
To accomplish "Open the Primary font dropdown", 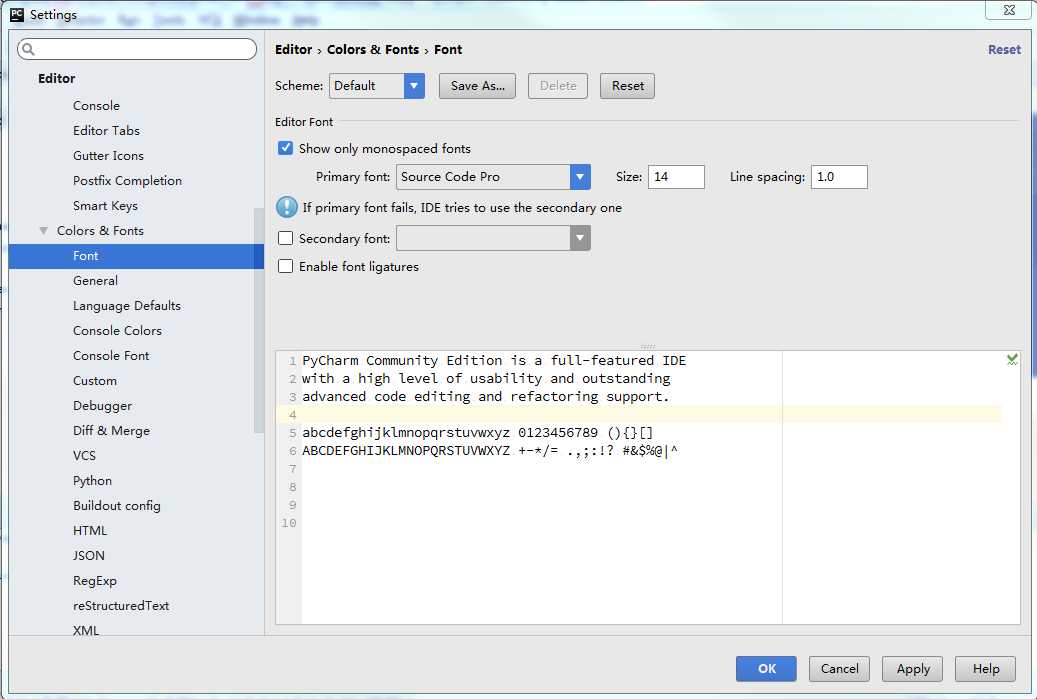I will coord(580,177).
